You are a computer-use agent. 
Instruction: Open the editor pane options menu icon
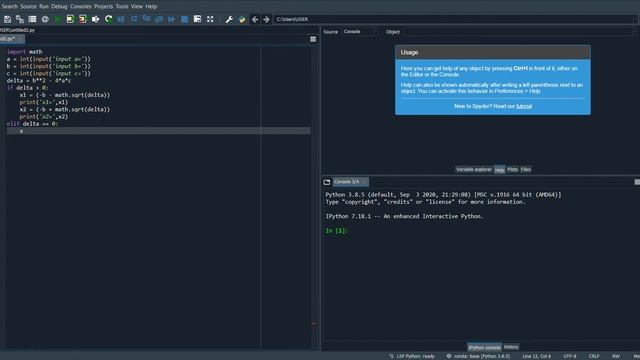pos(313,39)
